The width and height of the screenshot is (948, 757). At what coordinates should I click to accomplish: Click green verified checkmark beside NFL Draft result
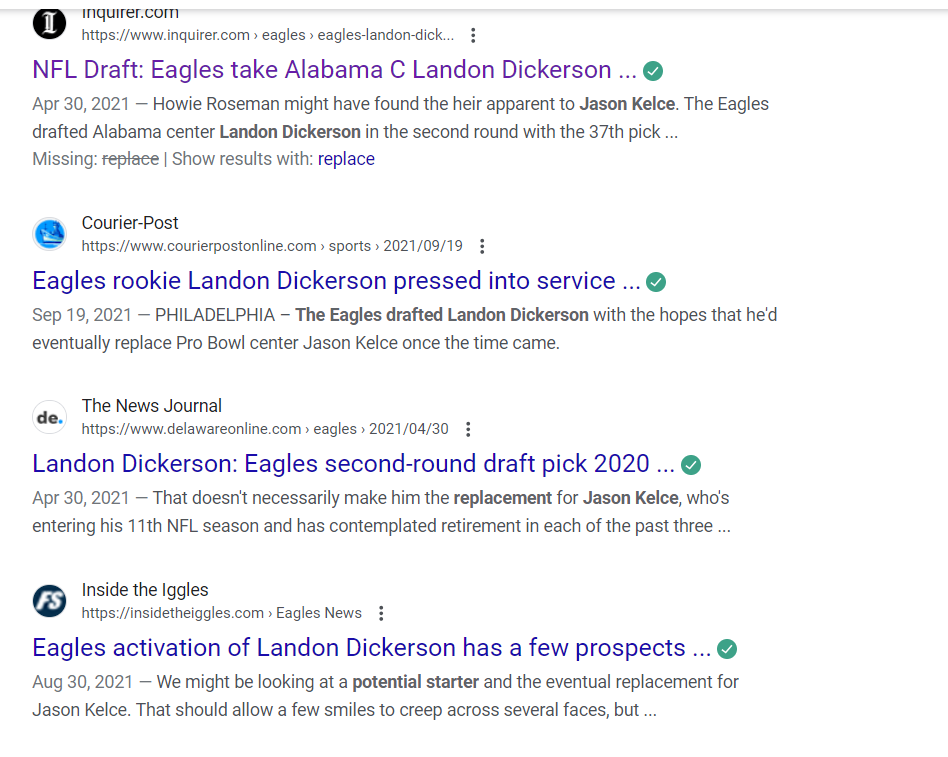tap(653, 71)
